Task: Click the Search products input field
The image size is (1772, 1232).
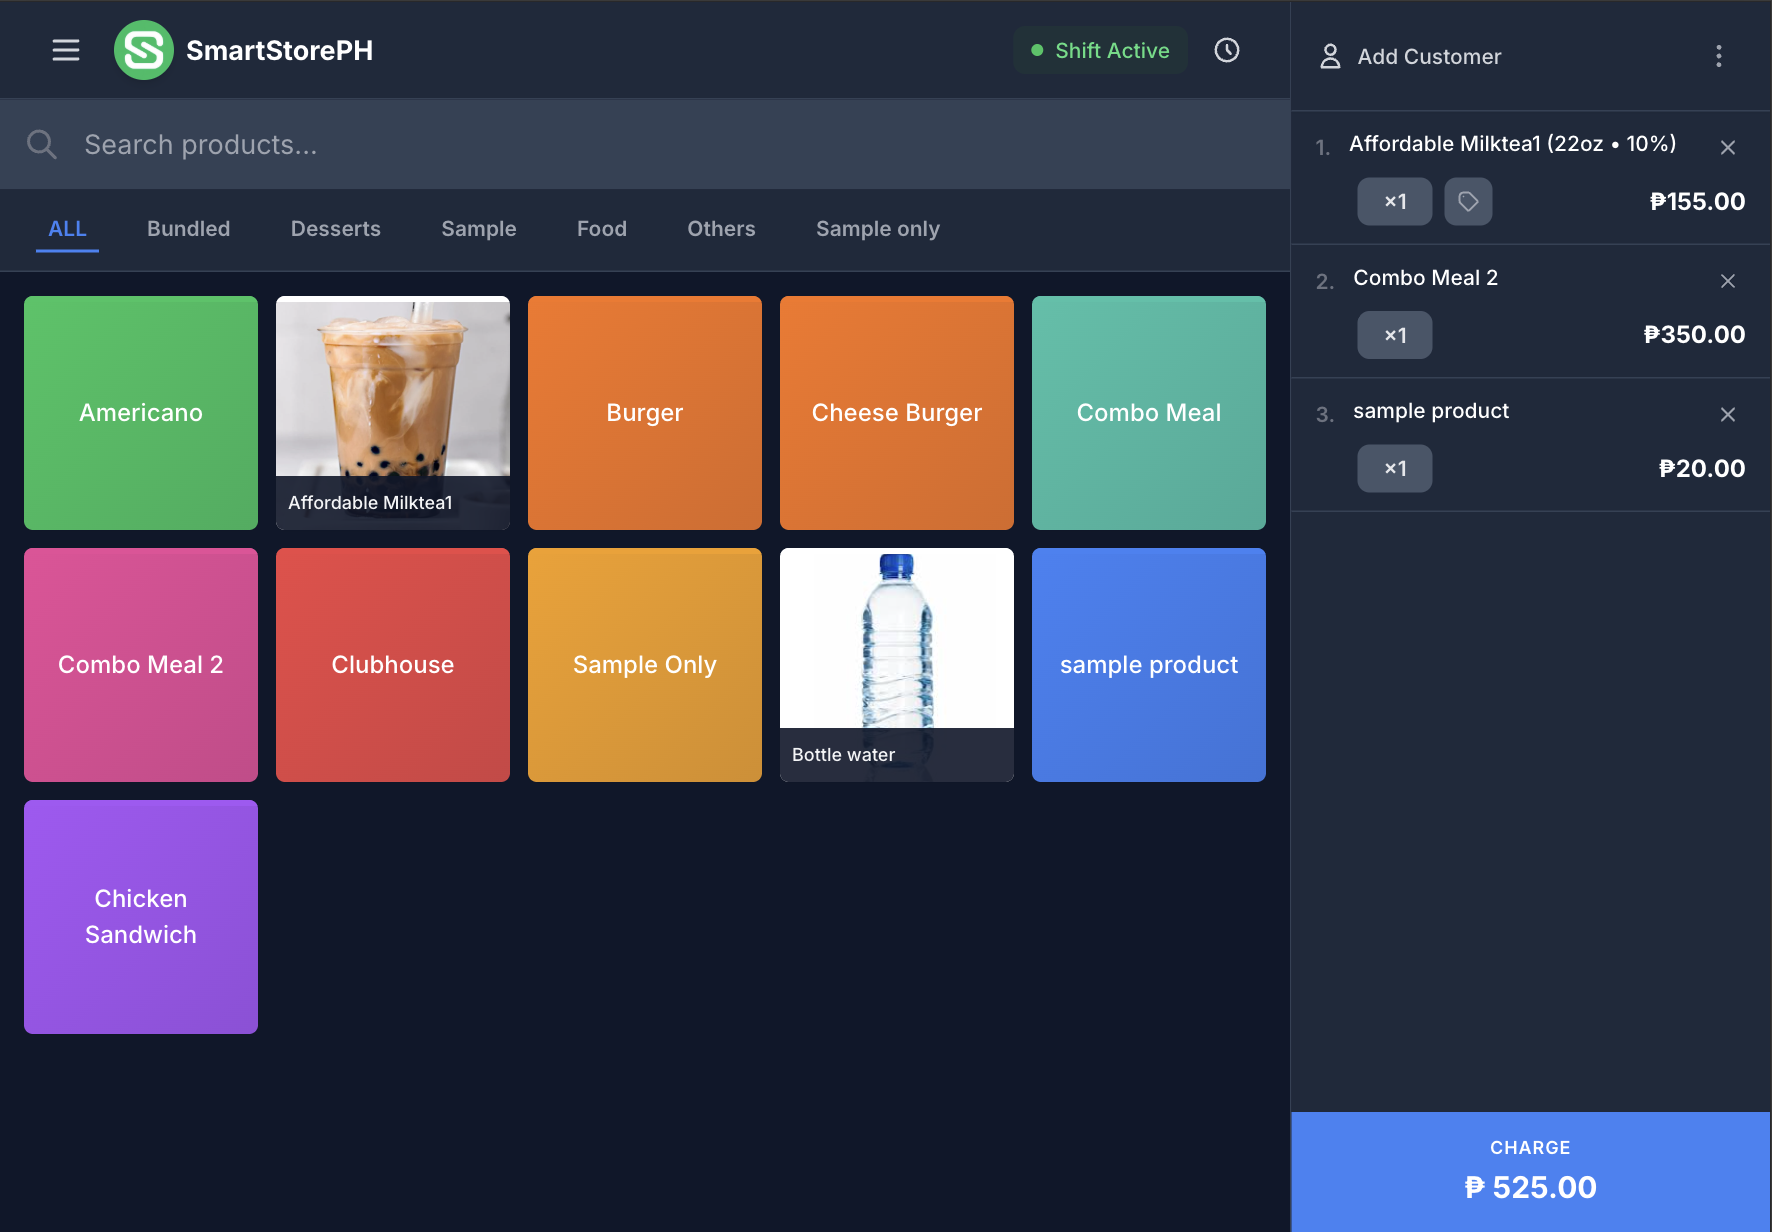Action: tap(400, 144)
